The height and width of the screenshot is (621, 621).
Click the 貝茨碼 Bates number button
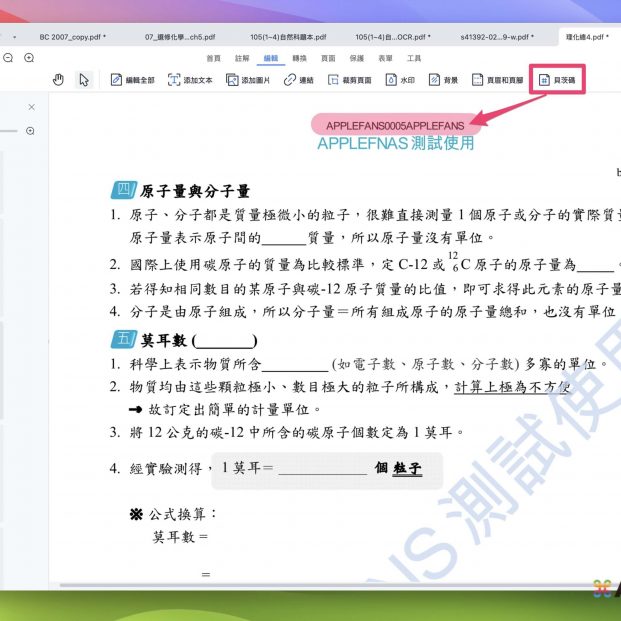[558, 79]
